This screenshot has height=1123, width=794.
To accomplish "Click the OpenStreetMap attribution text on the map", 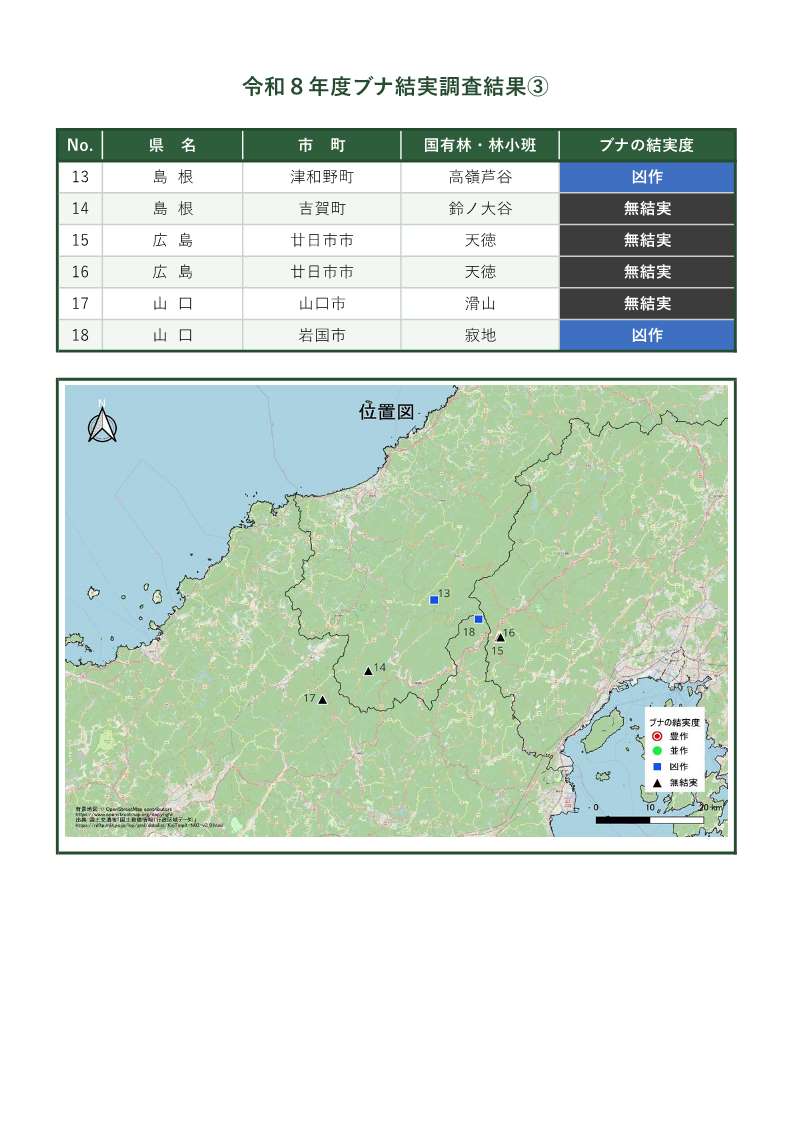I will (x=124, y=809).
